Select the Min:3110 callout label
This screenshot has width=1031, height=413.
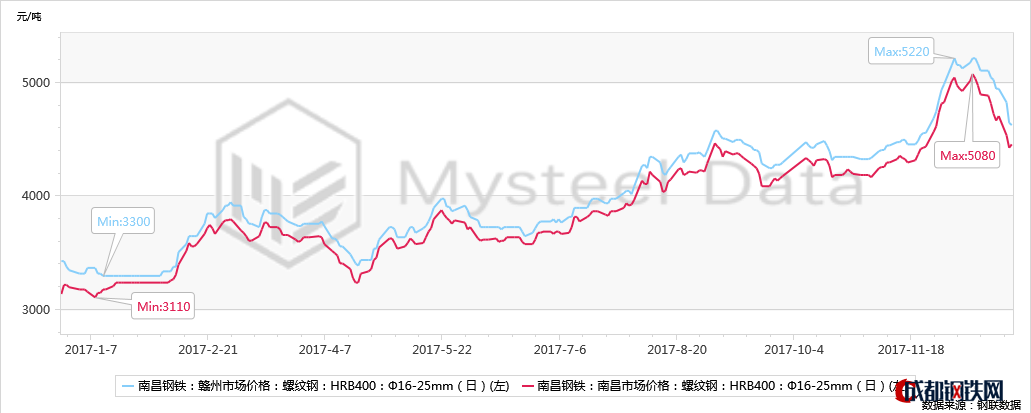(x=164, y=305)
